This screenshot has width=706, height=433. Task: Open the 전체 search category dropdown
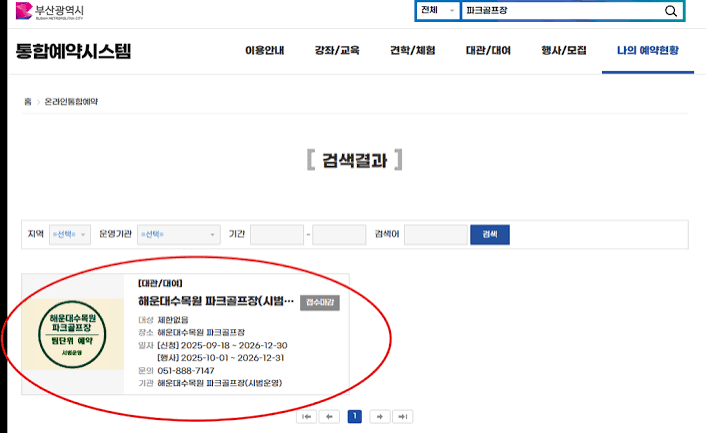tap(437, 10)
